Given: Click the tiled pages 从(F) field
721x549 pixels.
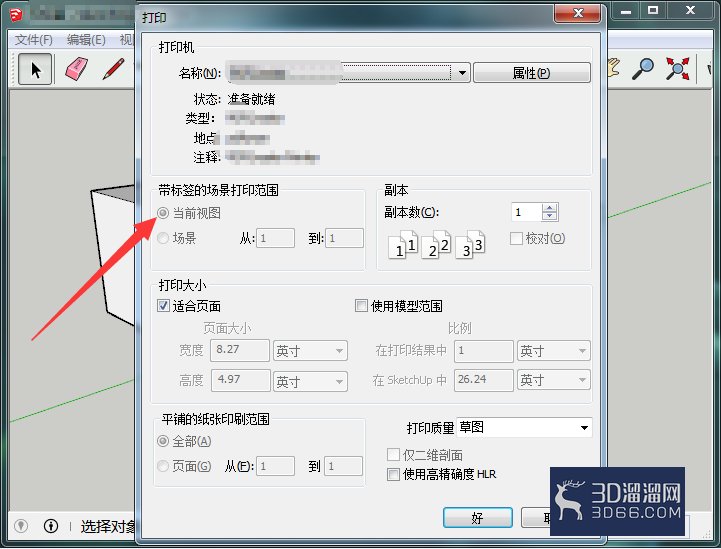Looking at the screenshot, I should [x=275, y=466].
